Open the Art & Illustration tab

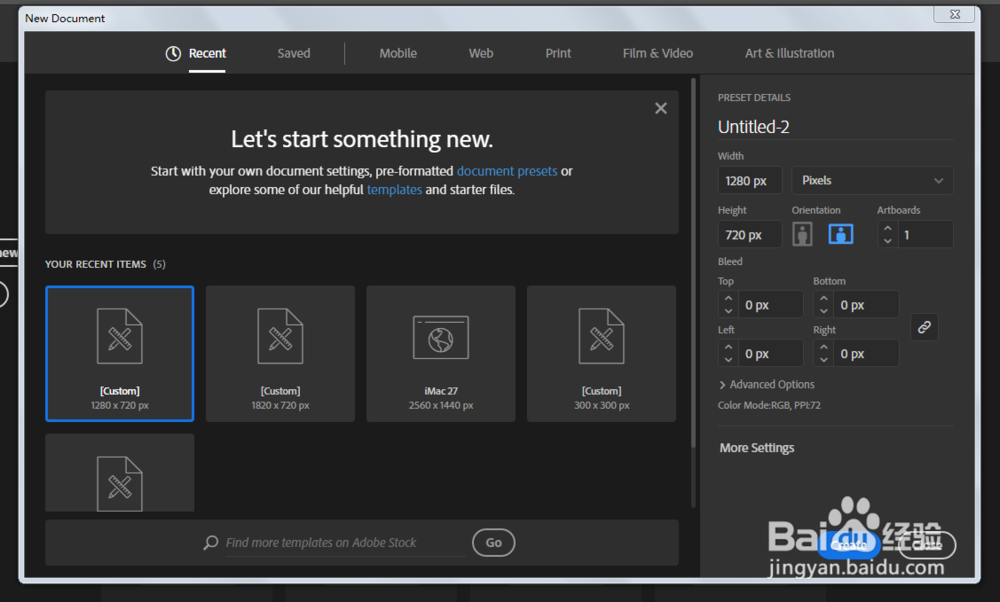[x=790, y=54]
